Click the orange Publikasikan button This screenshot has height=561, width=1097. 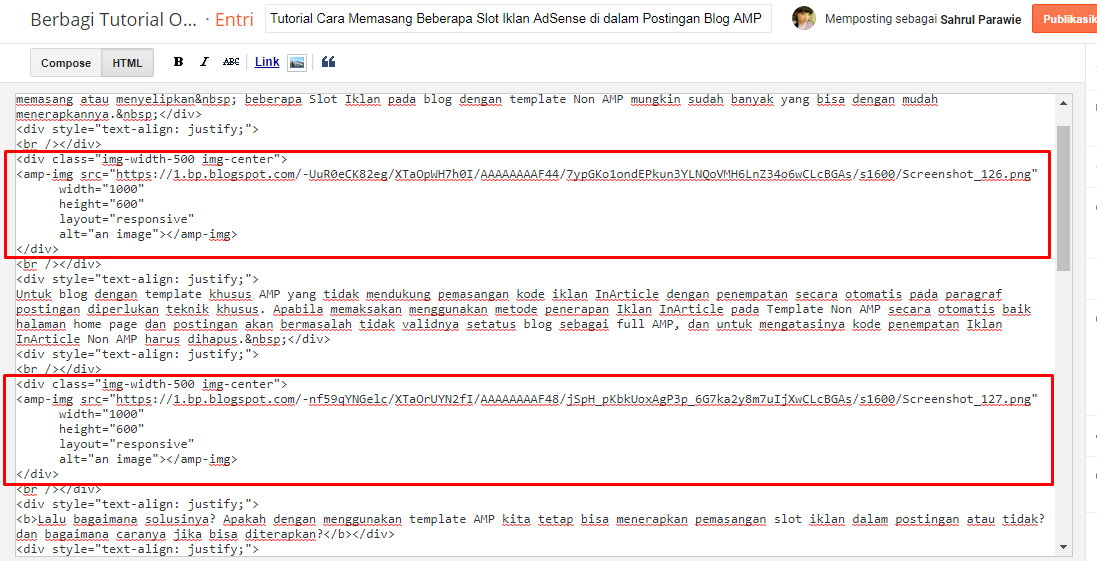pos(1067,19)
